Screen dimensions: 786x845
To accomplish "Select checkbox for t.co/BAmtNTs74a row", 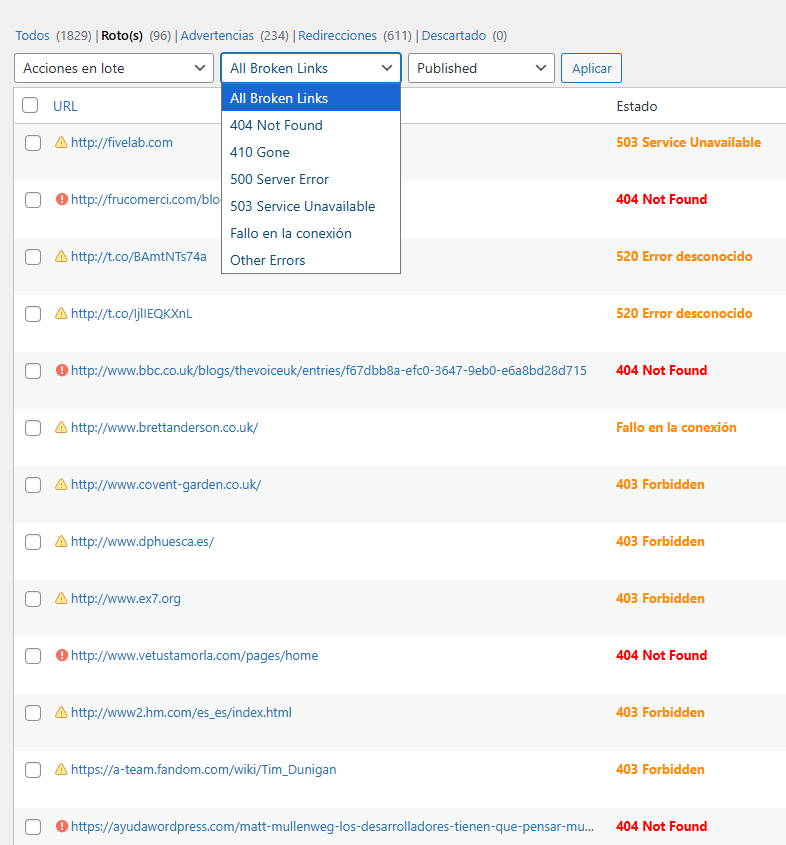I will click(x=33, y=257).
